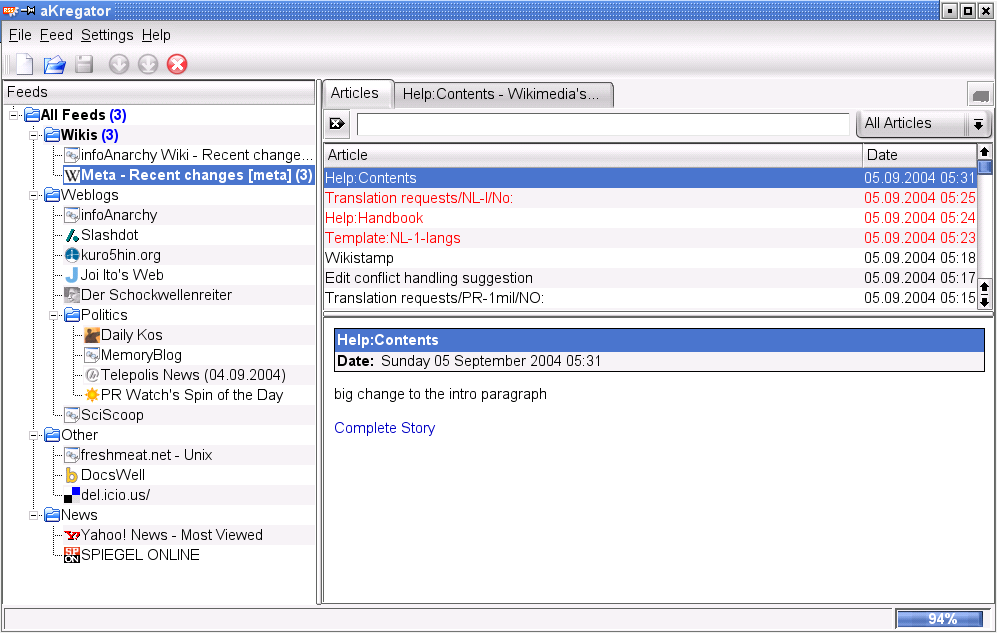Screen dimensions: 997x633
Task: Sort by the Date column header
Action: (919, 155)
